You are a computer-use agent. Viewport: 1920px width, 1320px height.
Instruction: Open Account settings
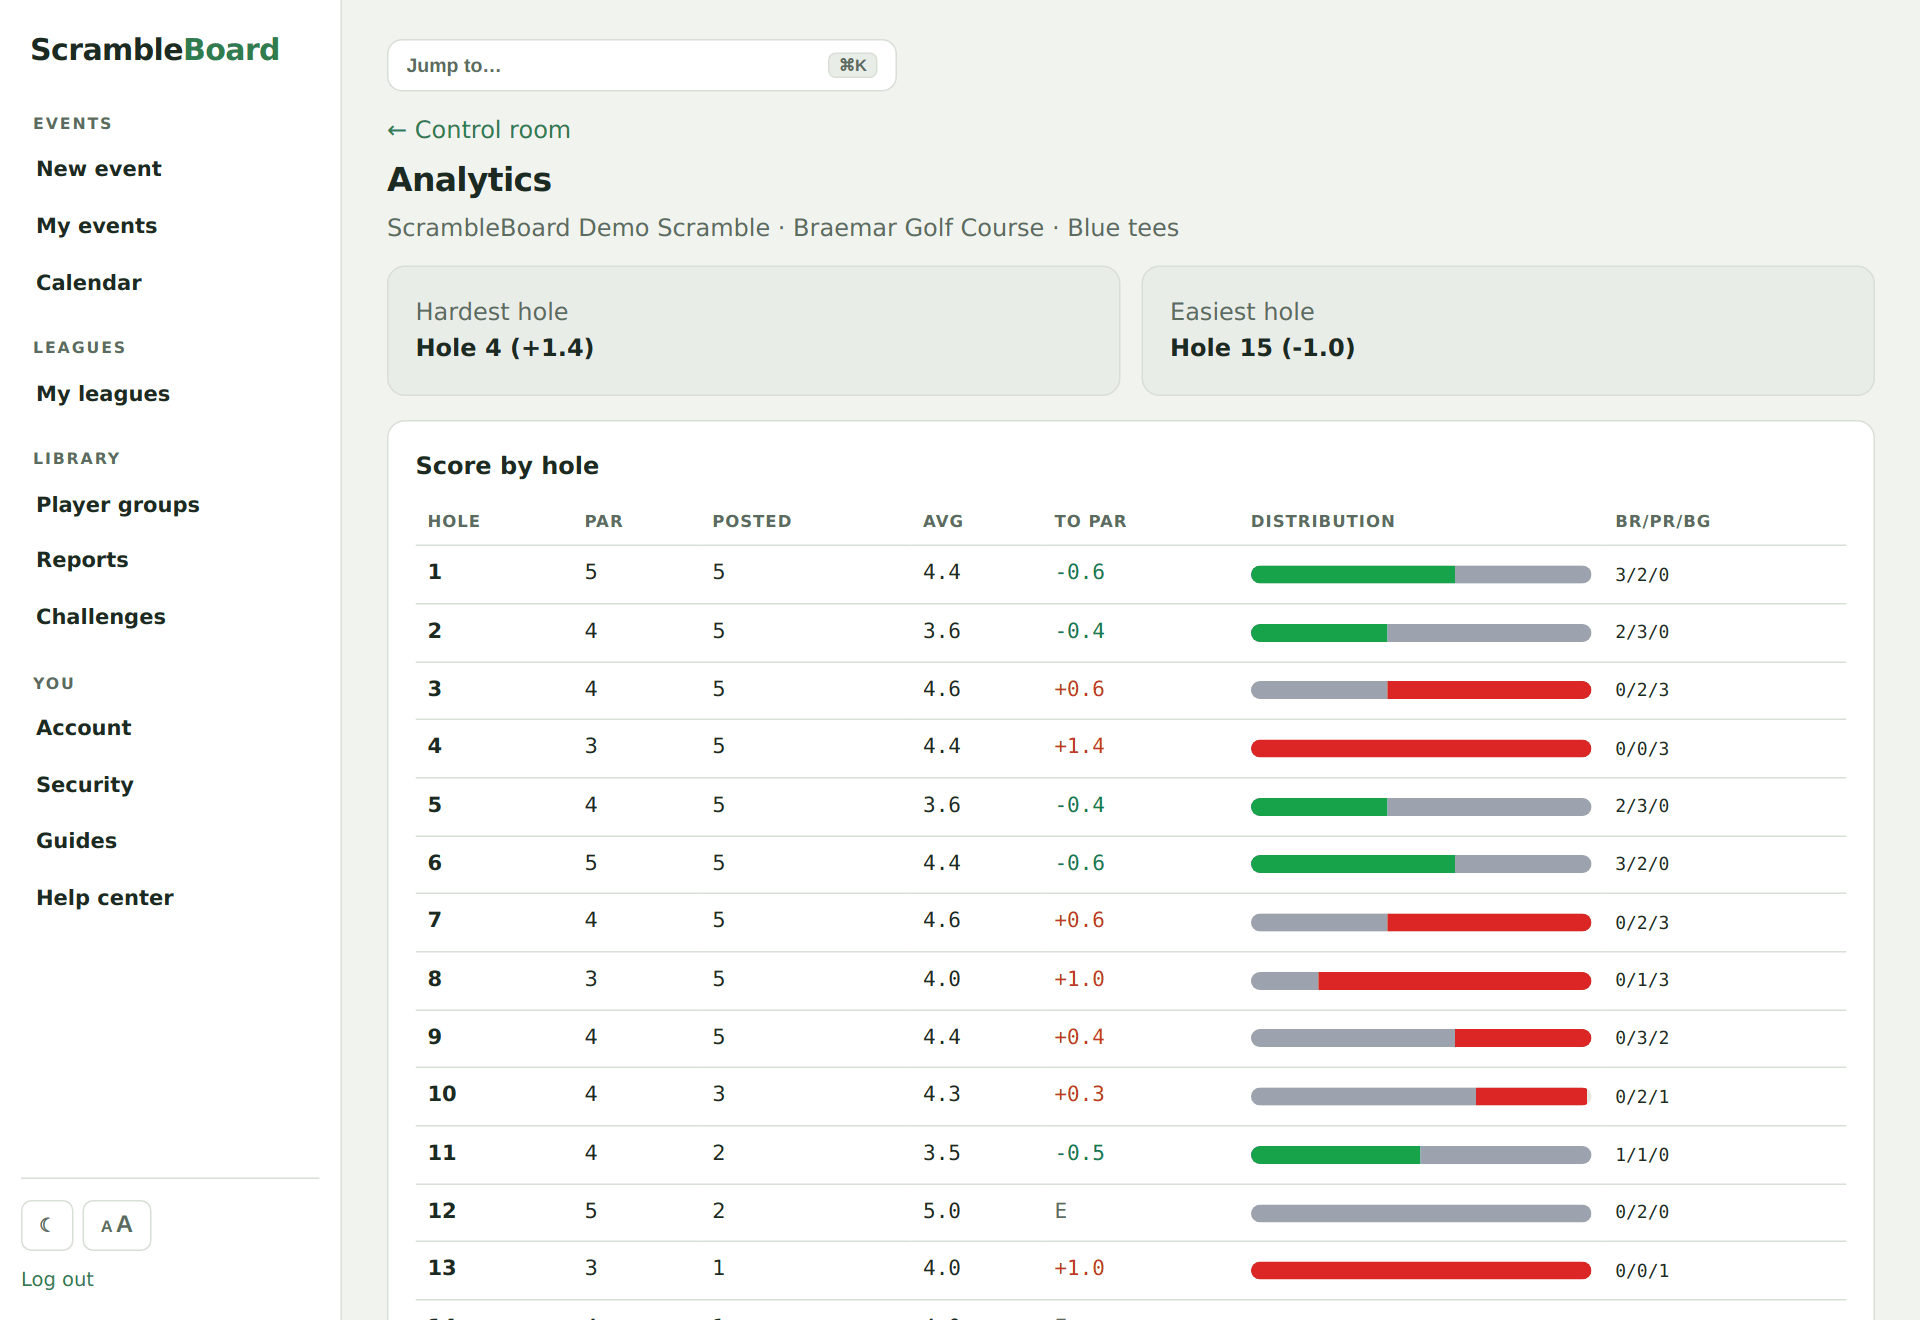coord(84,728)
